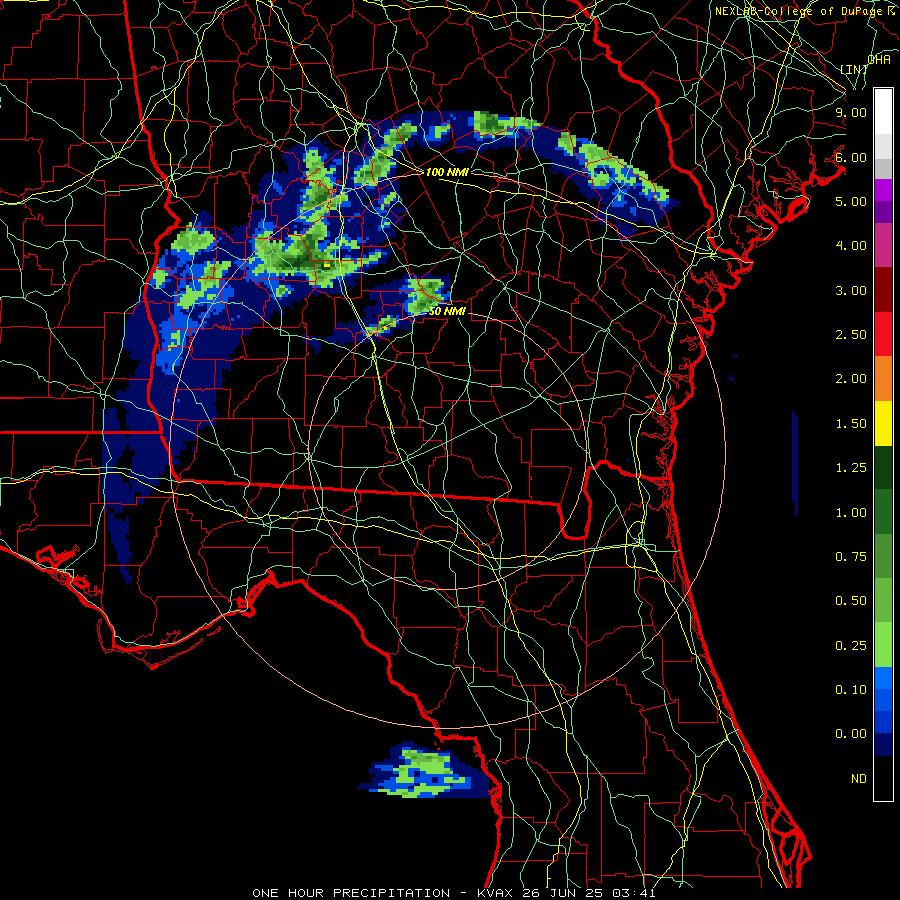The width and height of the screenshot is (900, 900).
Task: Click the 2.00 scale label
Action: (851, 379)
